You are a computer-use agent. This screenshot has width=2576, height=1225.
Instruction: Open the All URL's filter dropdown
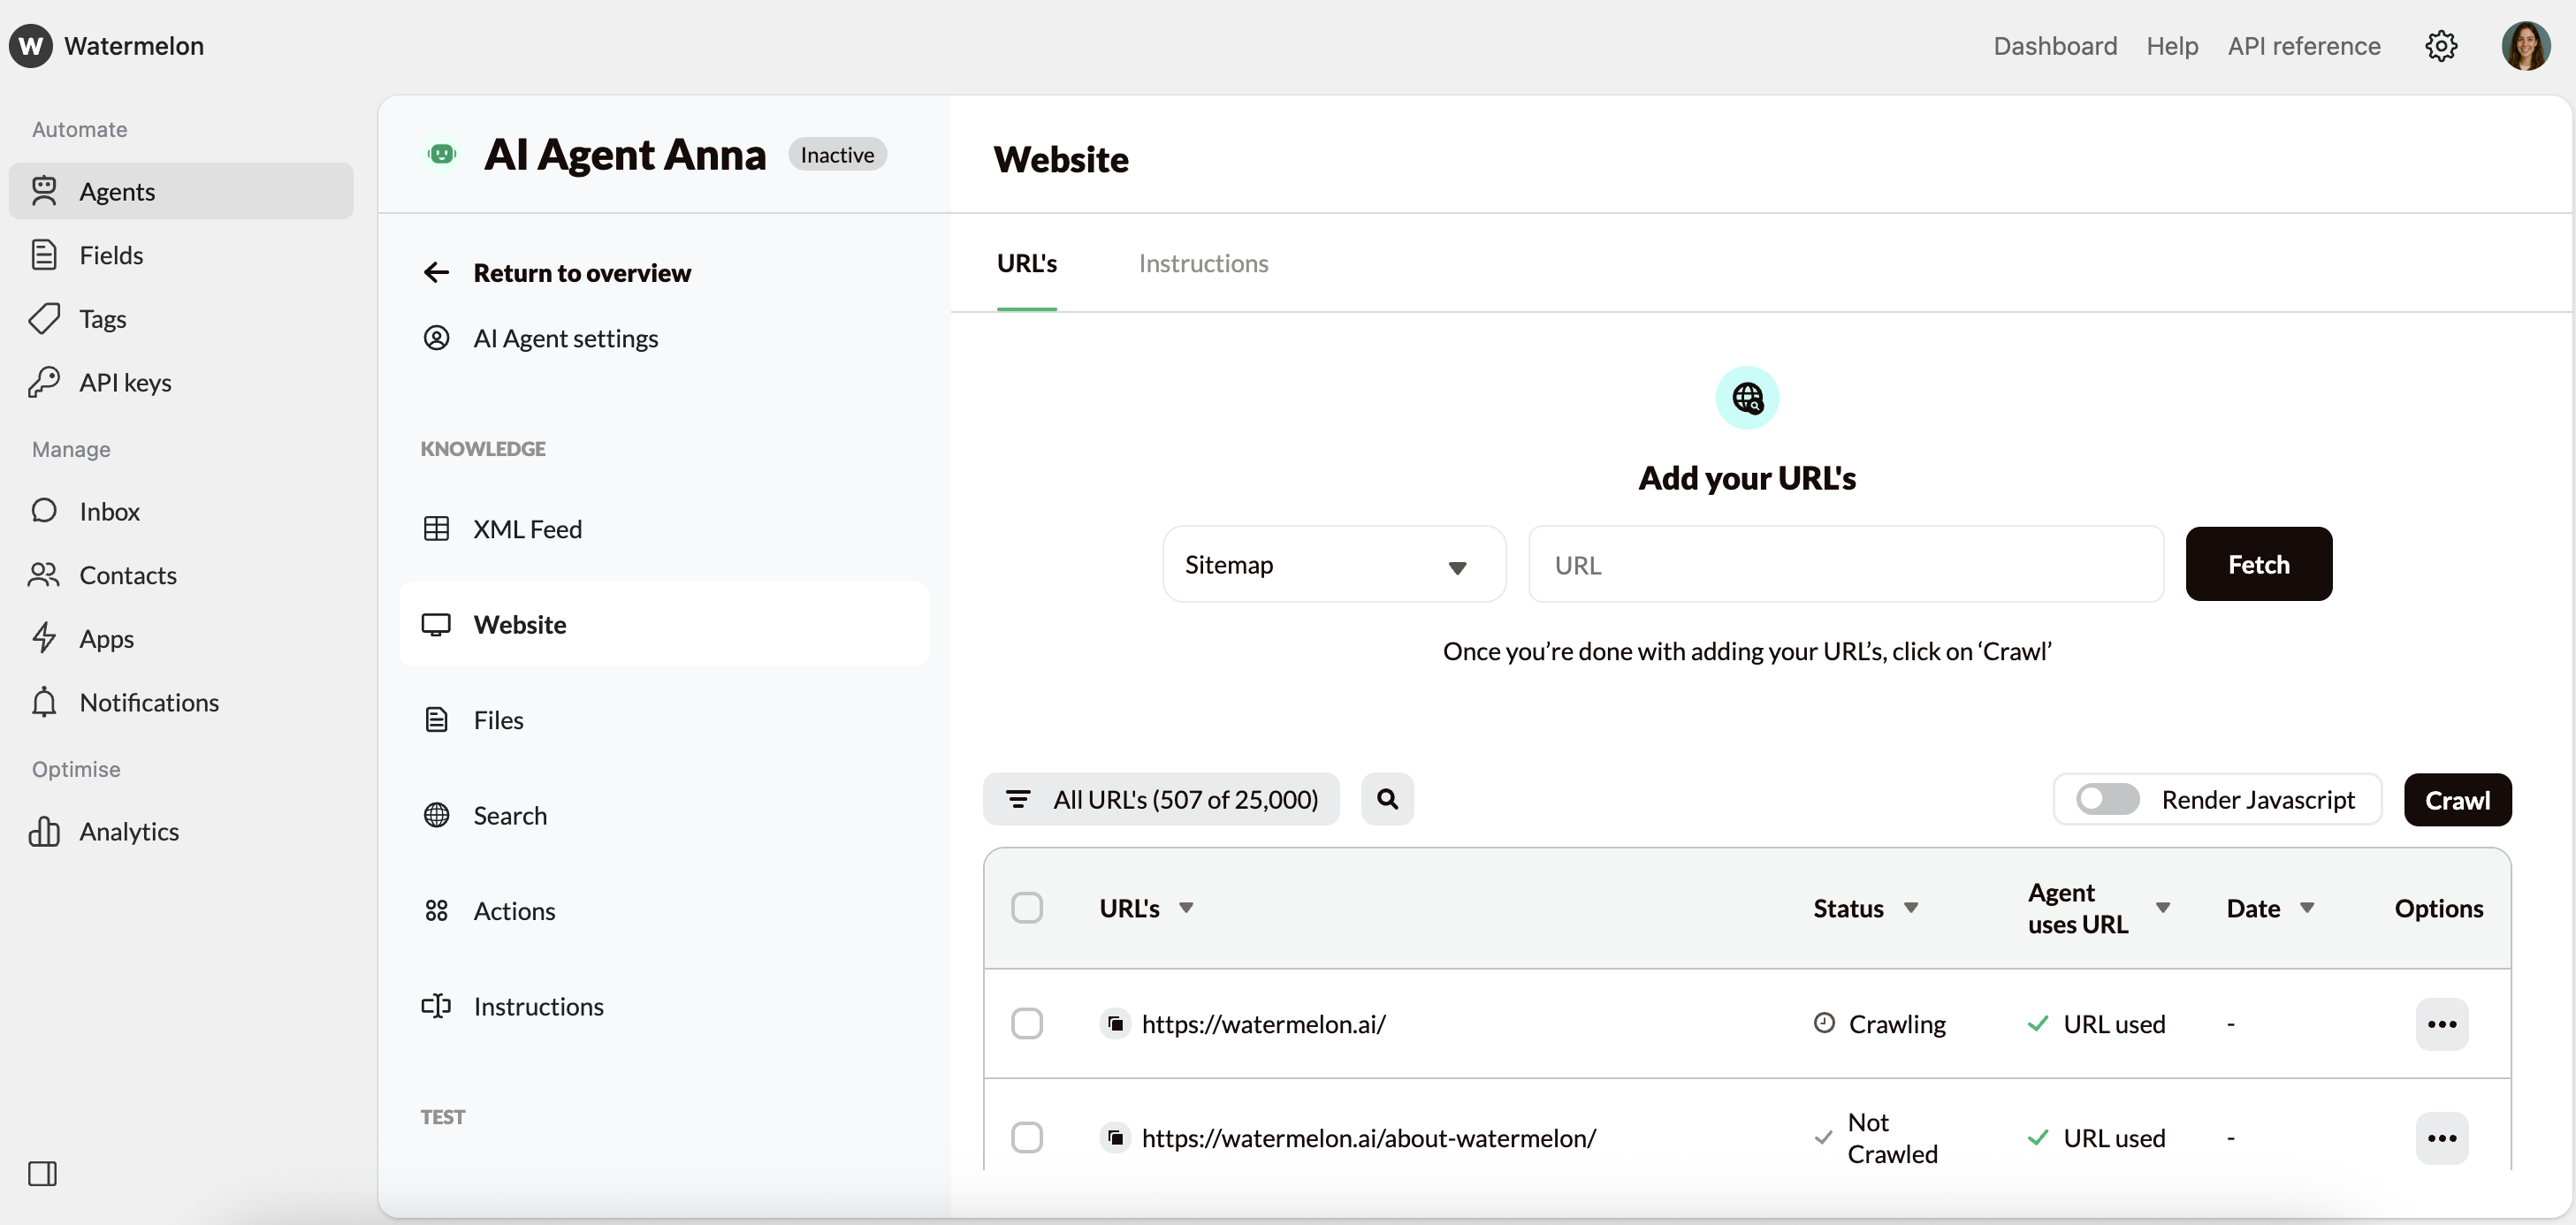click(x=1161, y=799)
